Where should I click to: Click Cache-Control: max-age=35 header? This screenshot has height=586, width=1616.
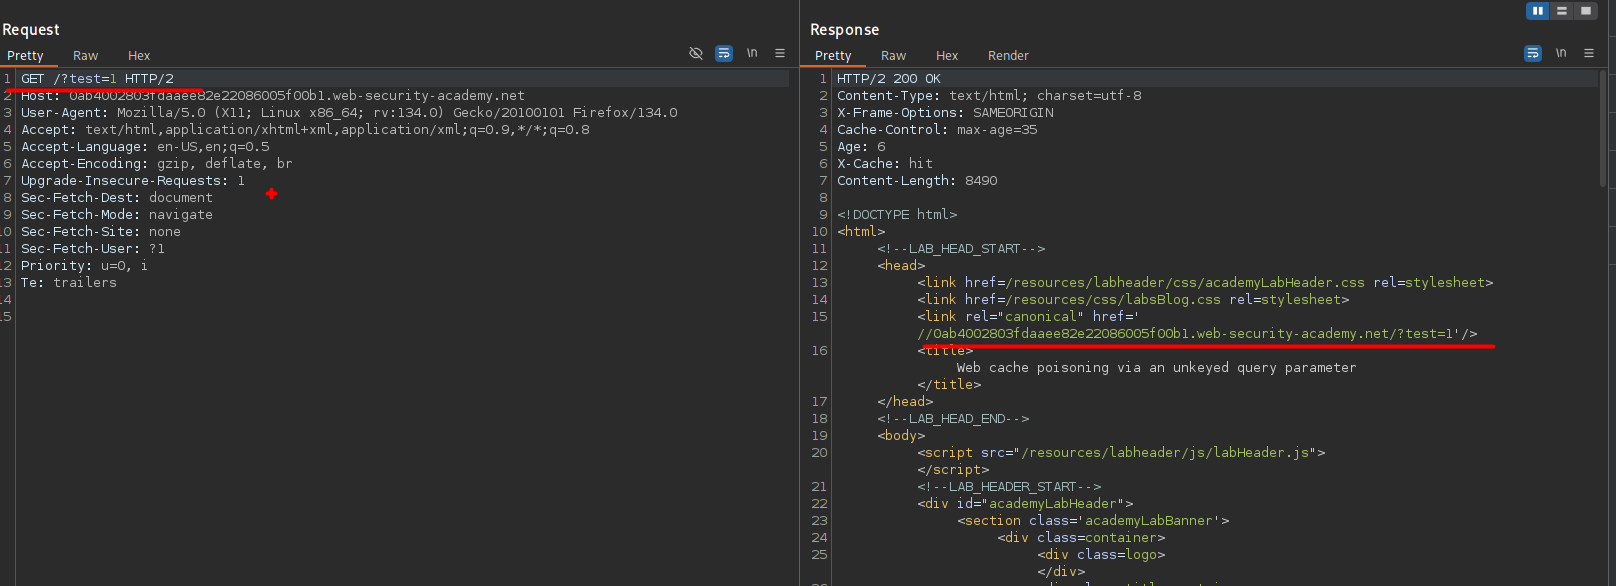click(937, 130)
